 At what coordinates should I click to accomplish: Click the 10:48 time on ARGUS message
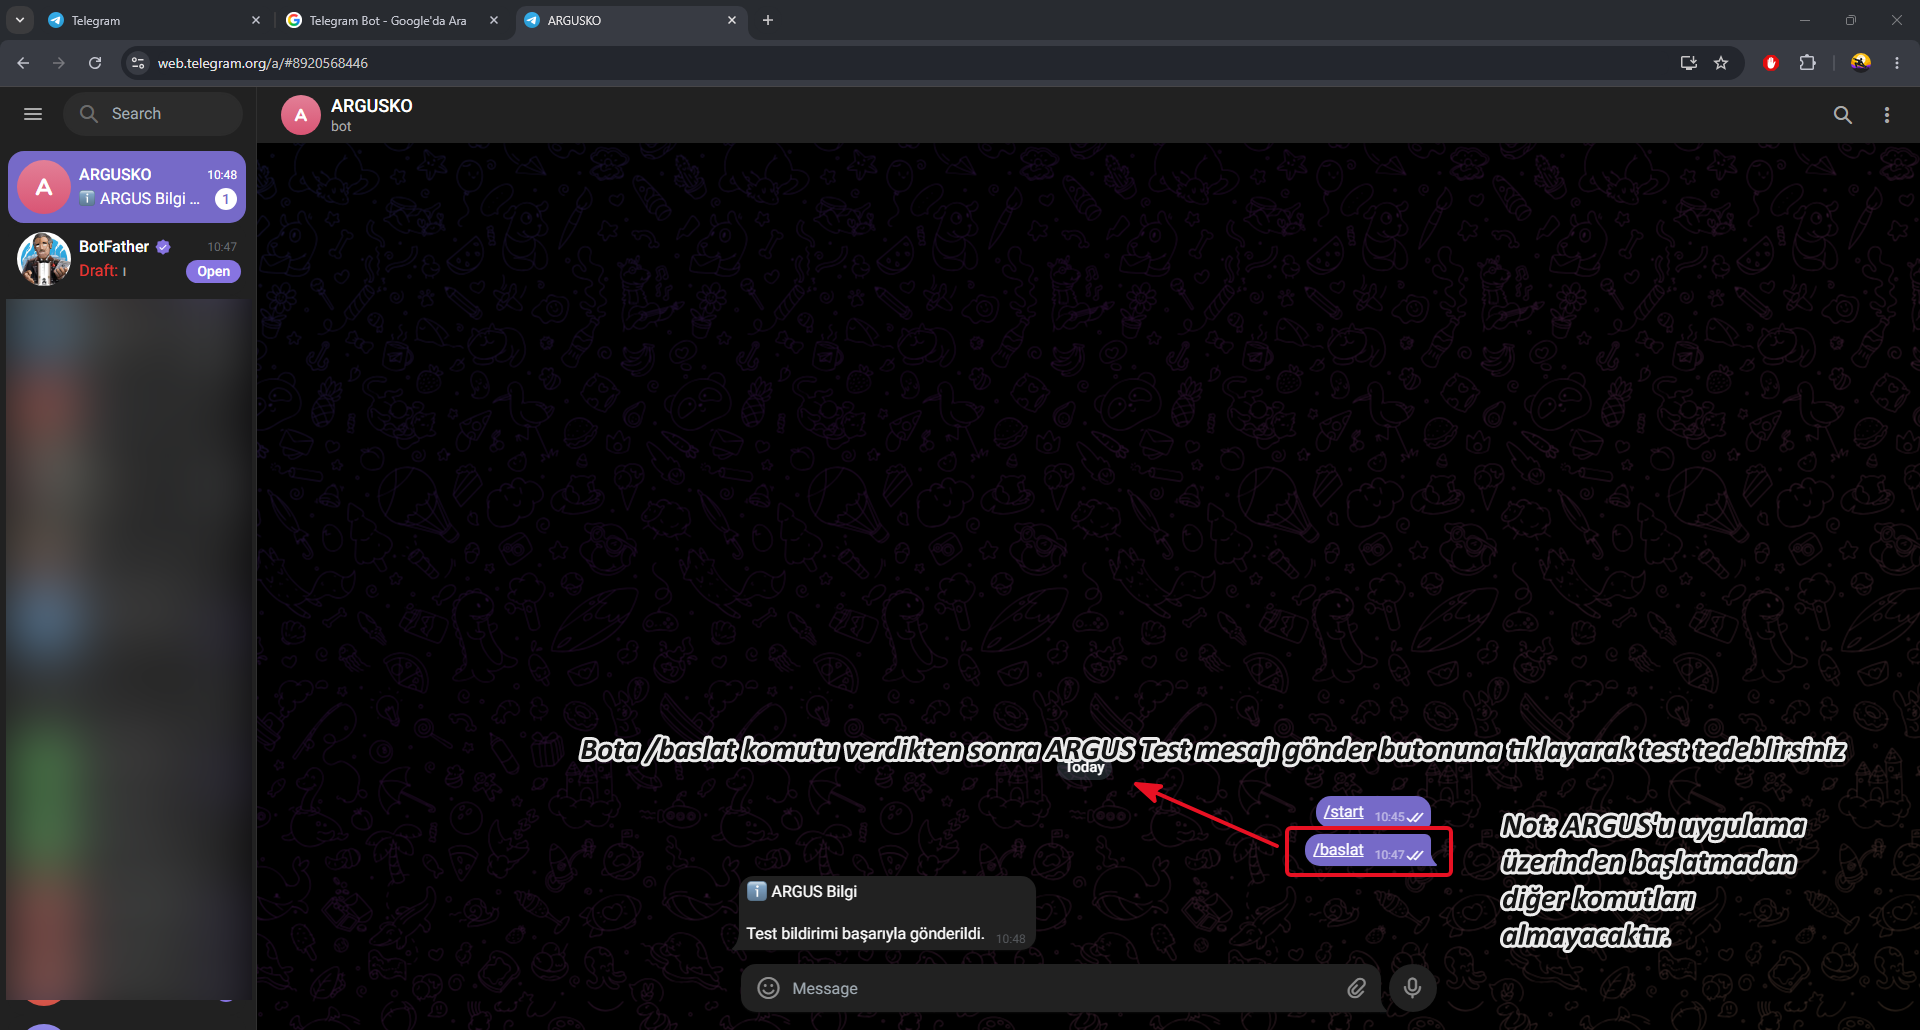tap(1010, 938)
